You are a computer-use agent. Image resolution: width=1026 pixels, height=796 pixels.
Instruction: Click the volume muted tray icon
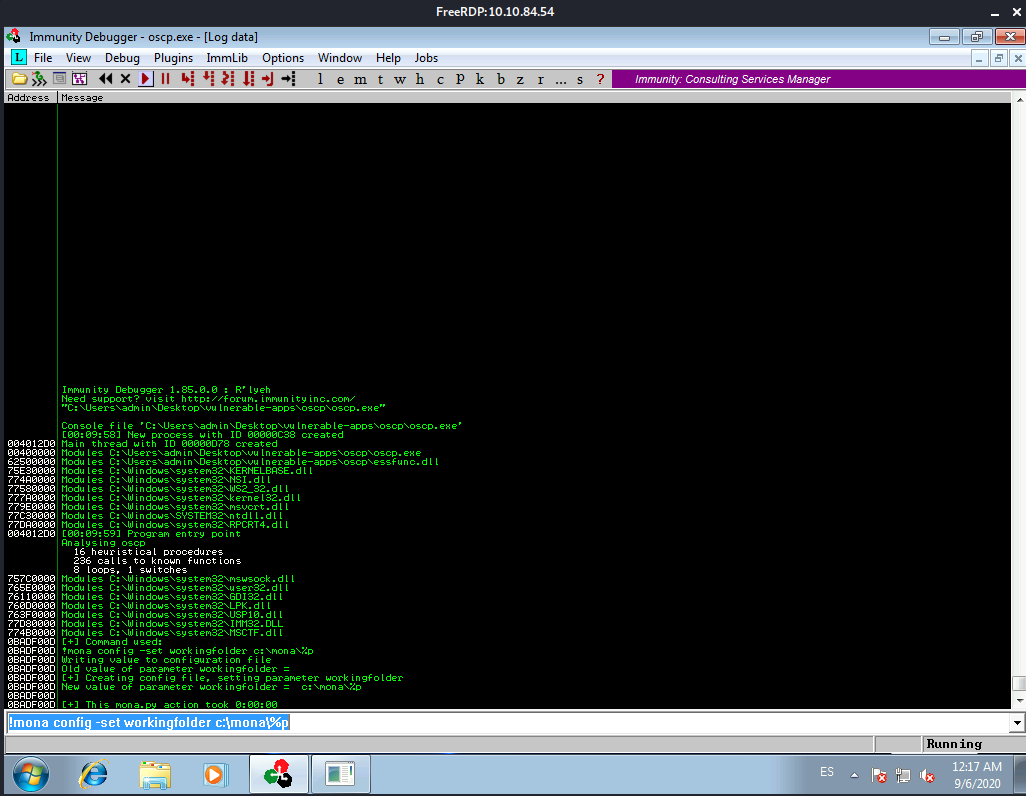[x=927, y=776]
